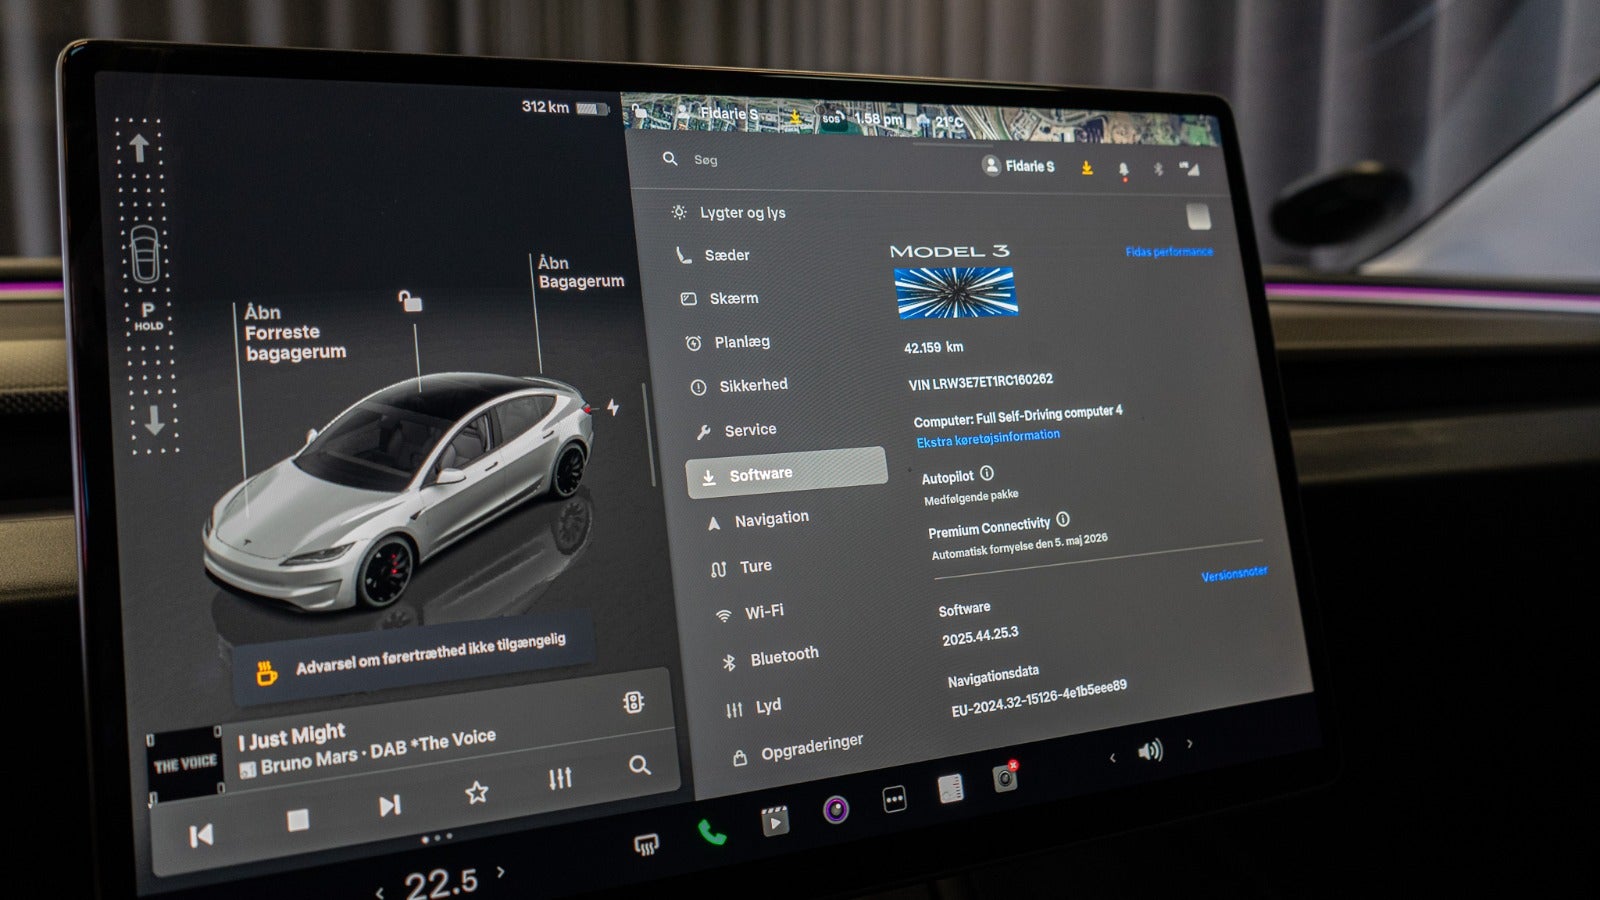Open Service settings

pos(749,430)
